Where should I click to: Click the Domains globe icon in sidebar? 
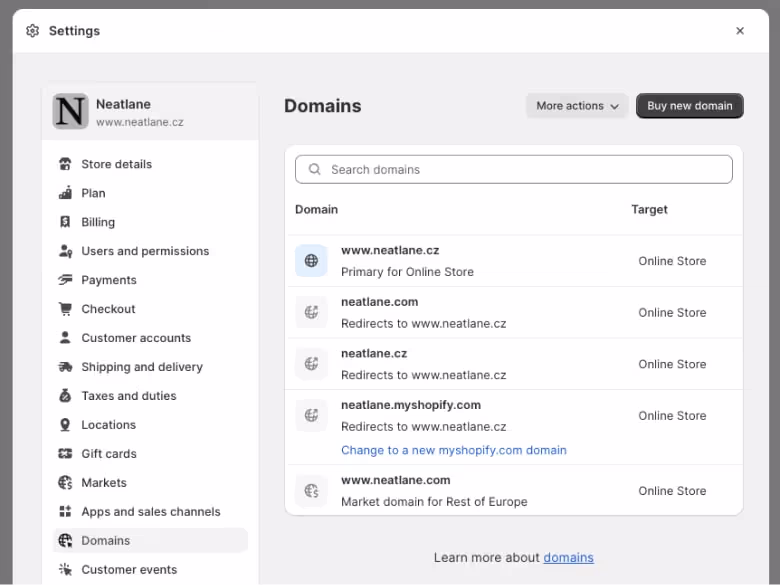click(x=65, y=541)
